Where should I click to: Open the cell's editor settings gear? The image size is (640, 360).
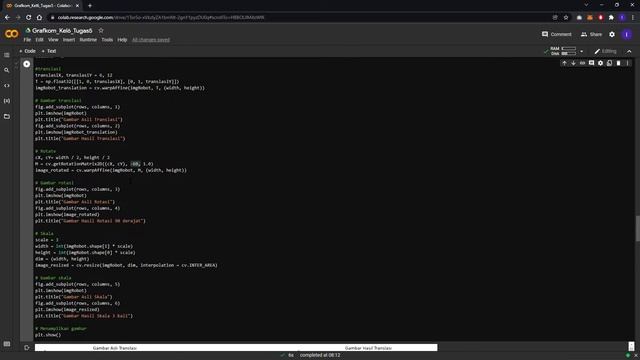point(600,63)
